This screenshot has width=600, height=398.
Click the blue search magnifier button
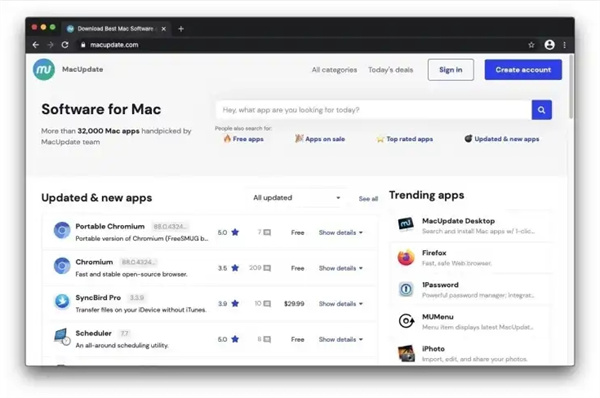[x=541, y=110]
